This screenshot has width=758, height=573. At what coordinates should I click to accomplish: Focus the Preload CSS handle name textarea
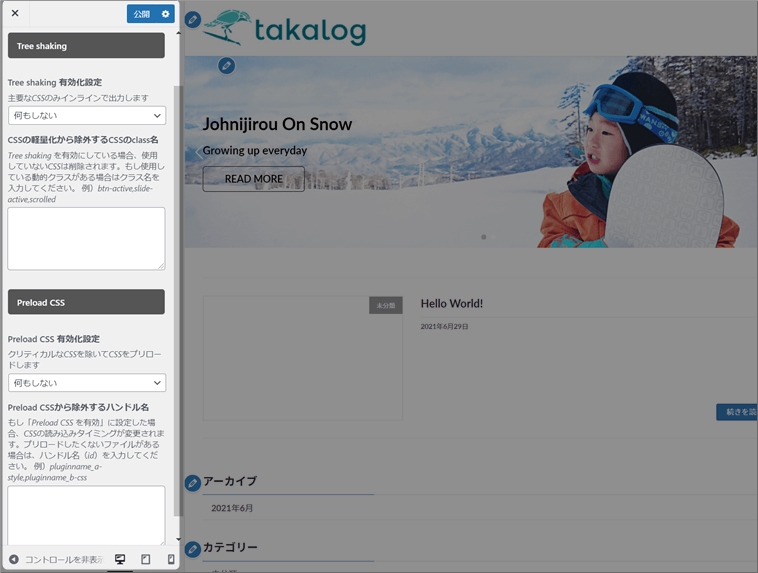point(87,515)
